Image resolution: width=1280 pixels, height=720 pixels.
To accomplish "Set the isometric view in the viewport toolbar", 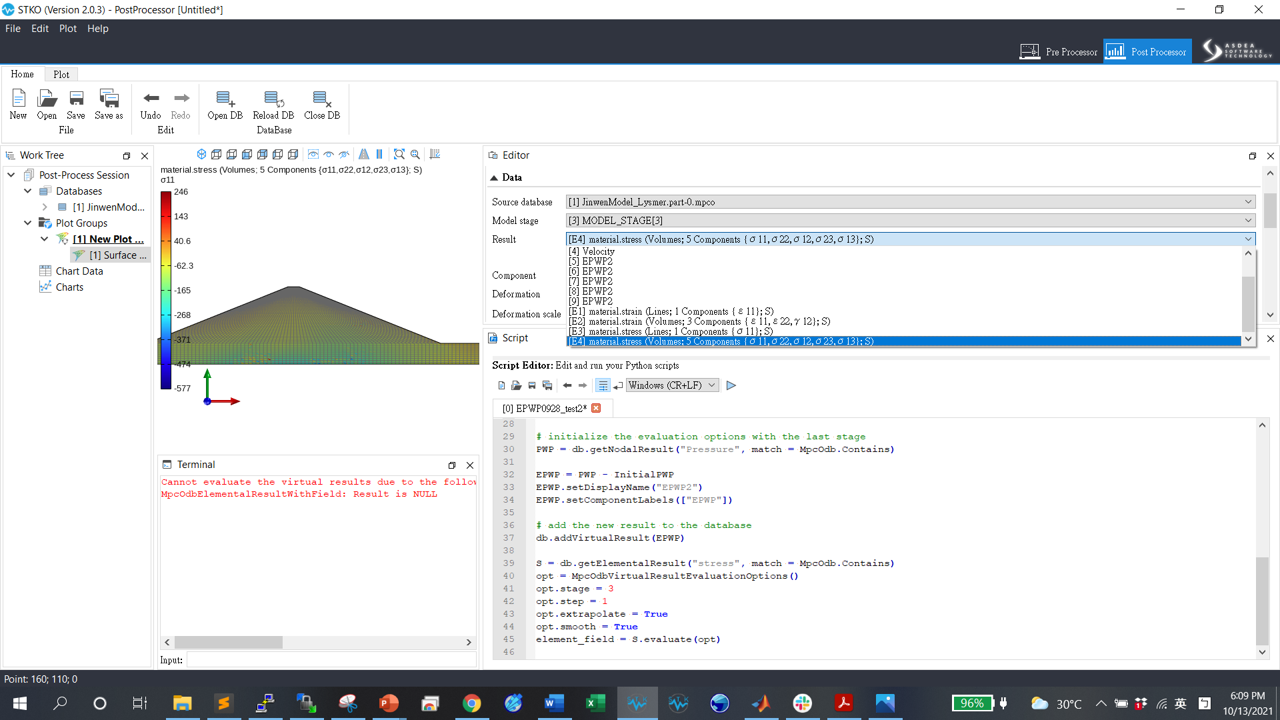I will click(202, 154).
